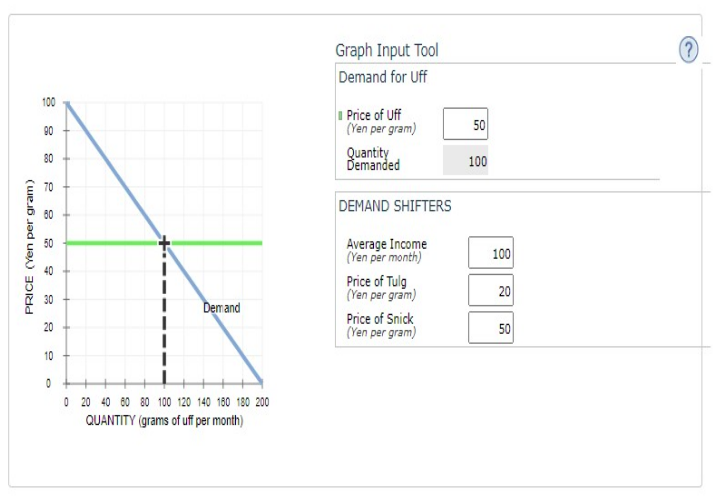Select the Average Income input field

click(x=490, y=254)
